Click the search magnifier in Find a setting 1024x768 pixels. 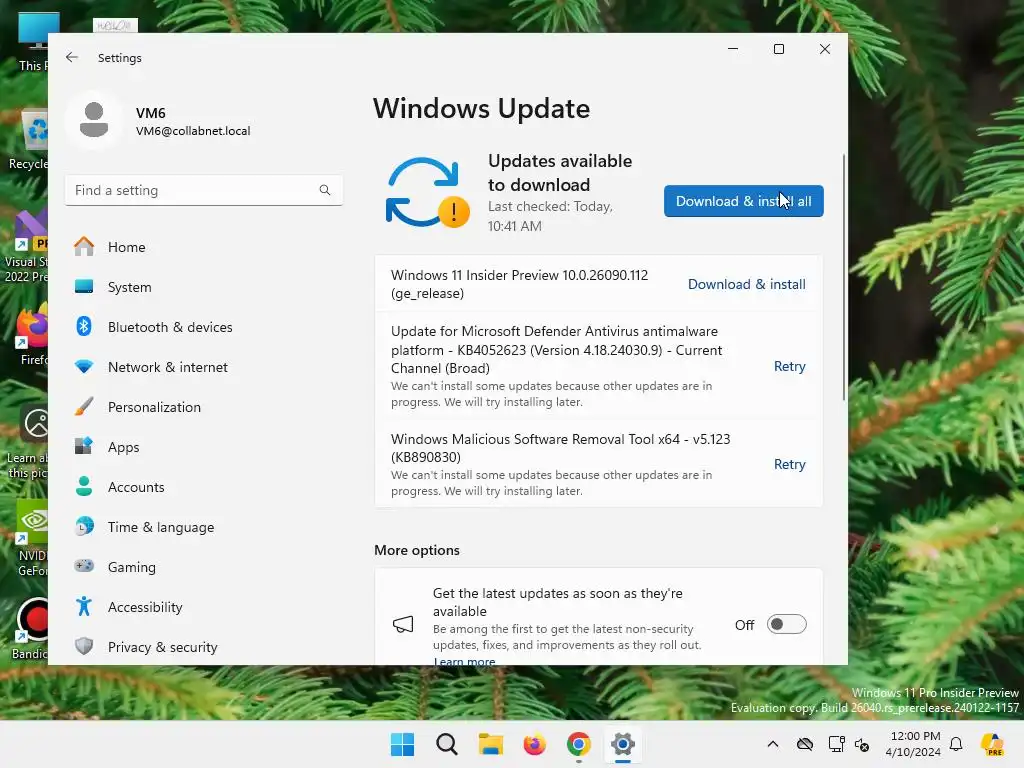[325, 190]
